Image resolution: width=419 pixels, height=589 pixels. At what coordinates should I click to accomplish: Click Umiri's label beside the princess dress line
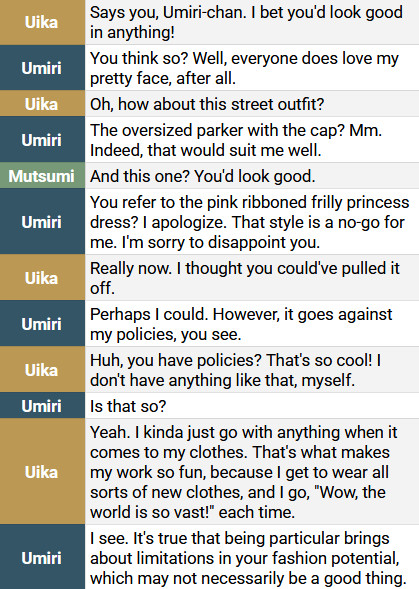(42, 222)
